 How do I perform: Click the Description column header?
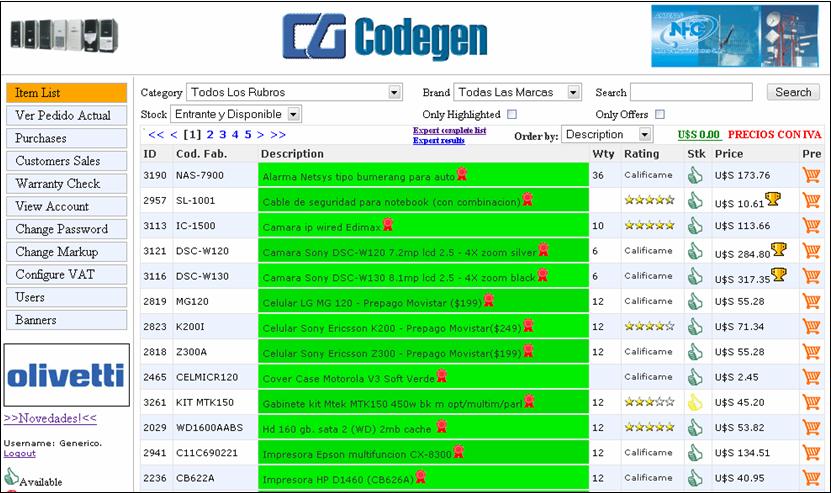[x=292, y=154]
